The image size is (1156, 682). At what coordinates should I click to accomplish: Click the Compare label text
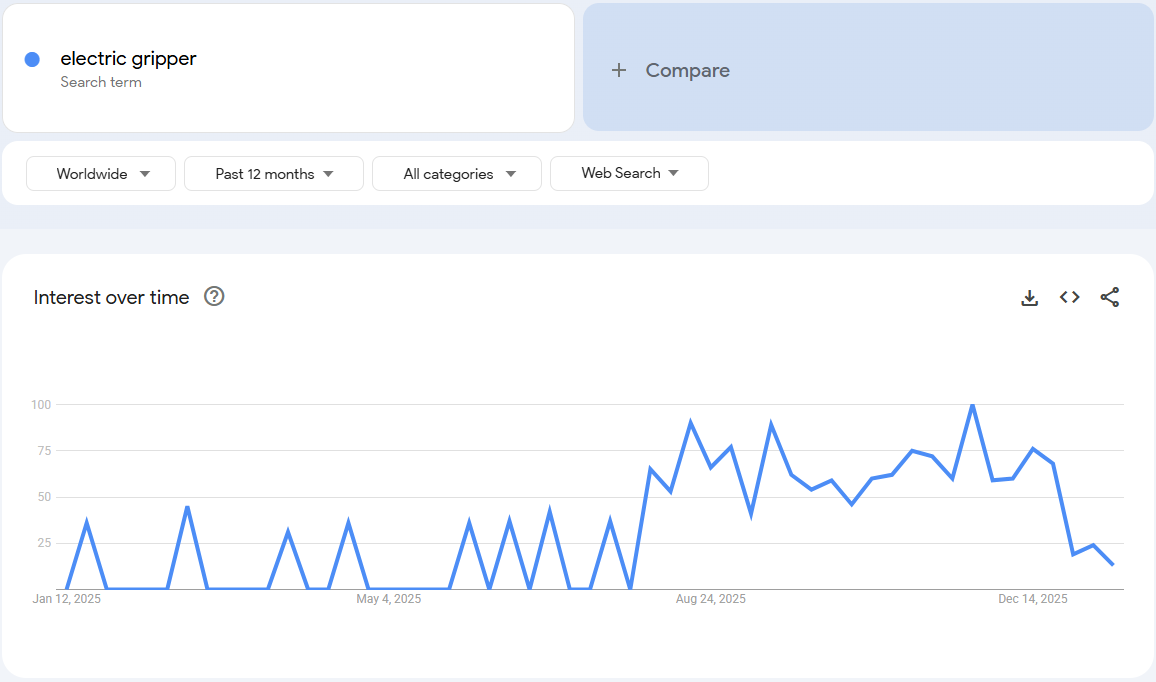[x=687, y=70]
